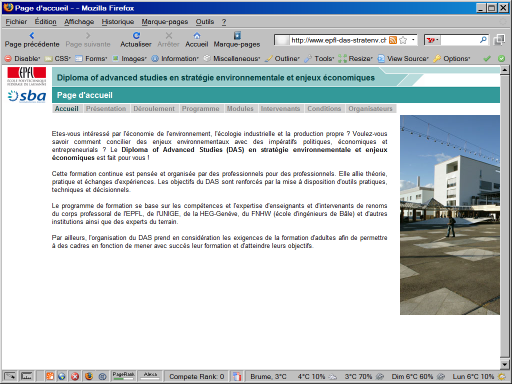Click the orange icon in status bar
Screen dimensions: 512x384
(x=50, y=376)
